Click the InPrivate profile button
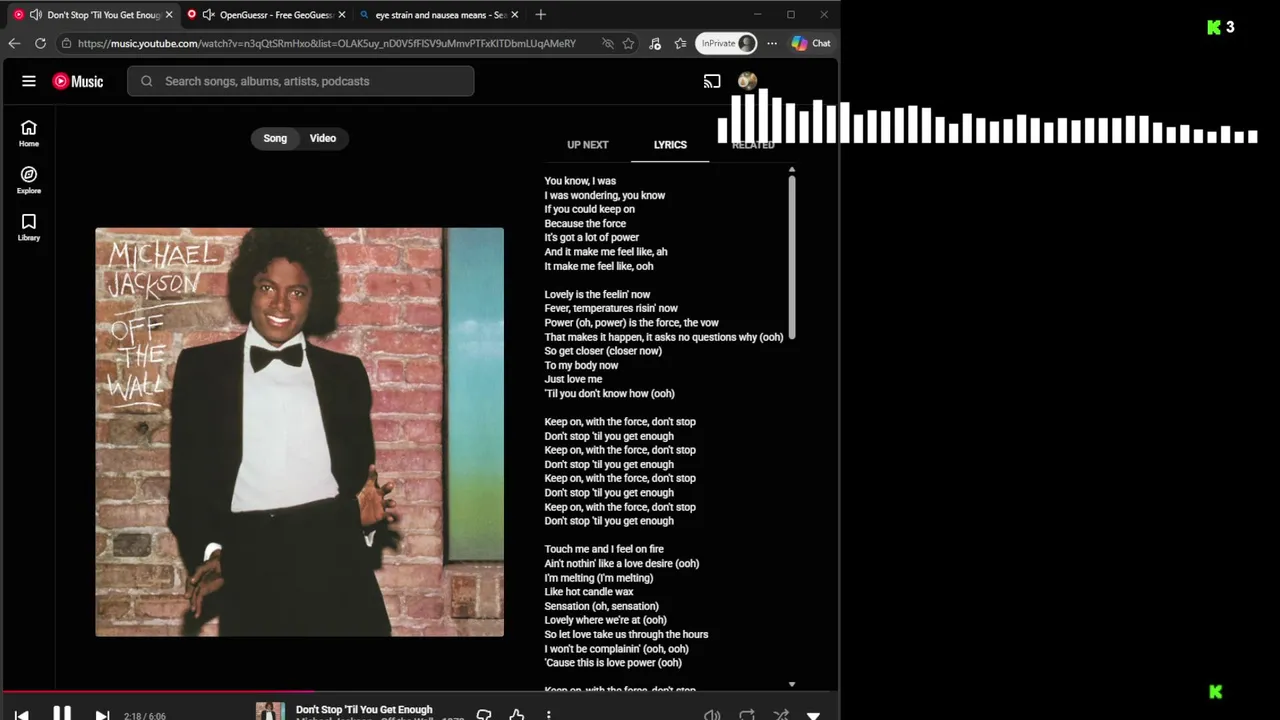This screenshot has width=1280, height=720. point(726,43)
